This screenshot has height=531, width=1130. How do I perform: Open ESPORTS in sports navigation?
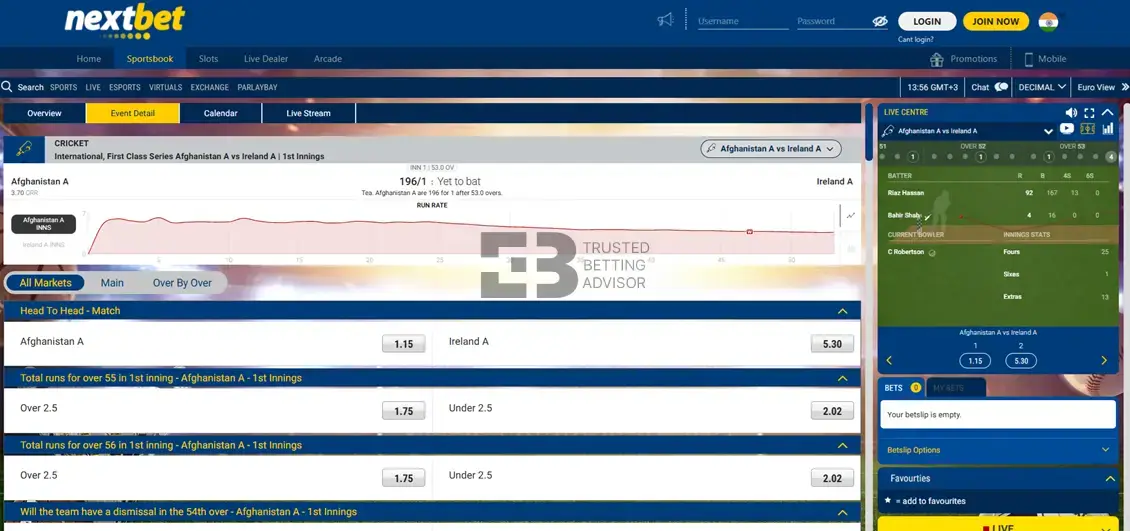125,87
